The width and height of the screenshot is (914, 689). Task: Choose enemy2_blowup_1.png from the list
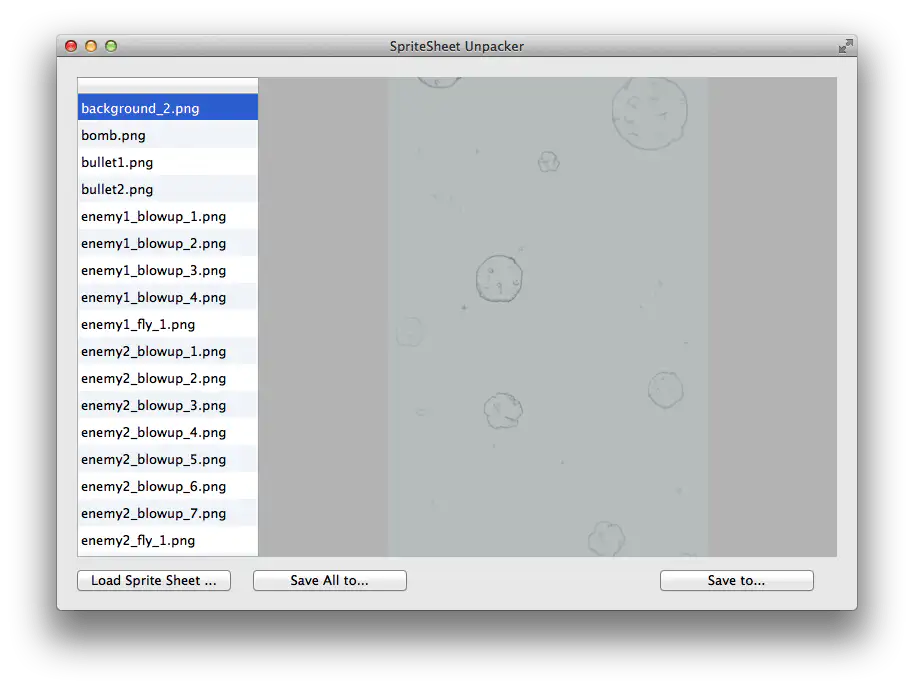167,351
